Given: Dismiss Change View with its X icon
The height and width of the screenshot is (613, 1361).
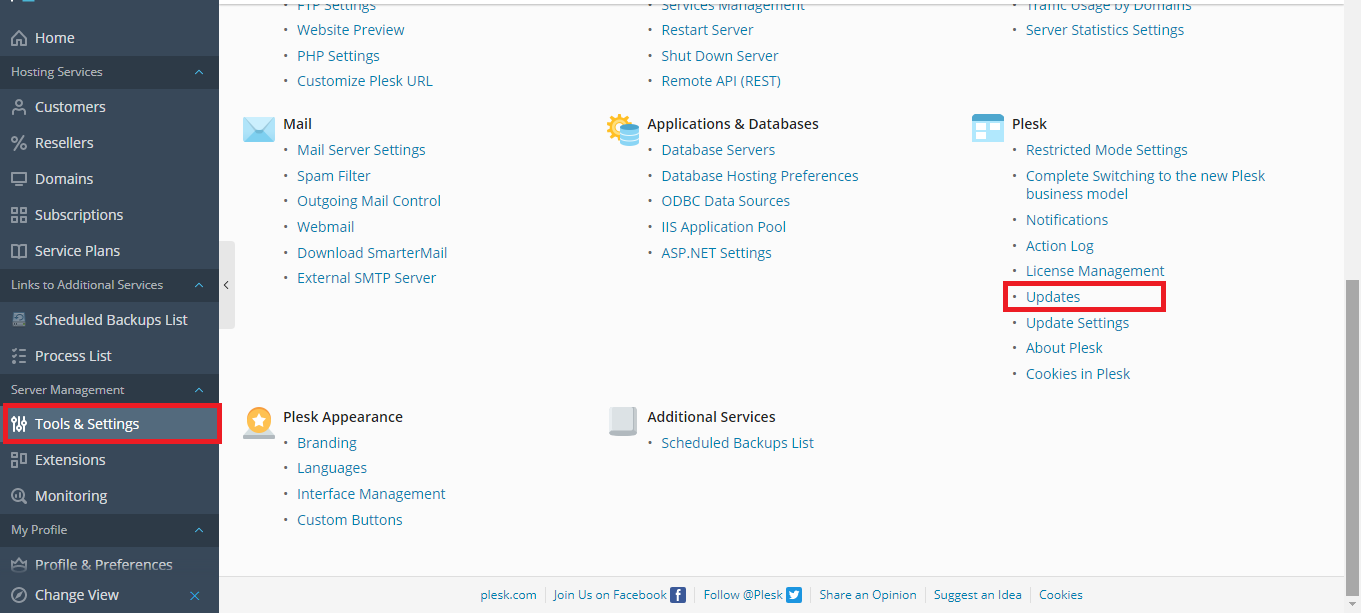Looking at the screenshot, I should pyautogui.click(x=195, y=596).
